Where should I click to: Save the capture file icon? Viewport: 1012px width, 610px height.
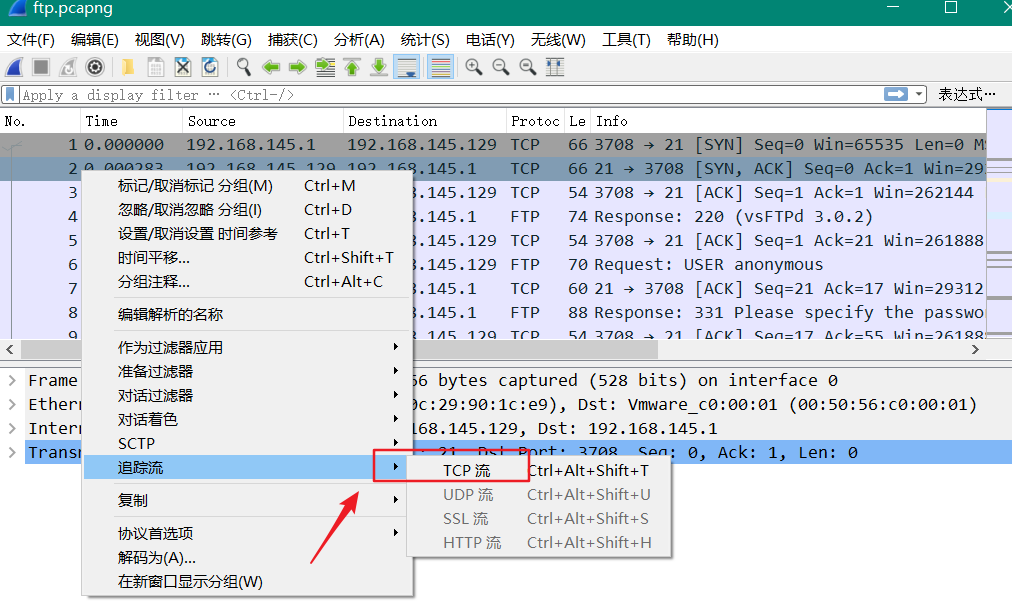pos(155,67)
